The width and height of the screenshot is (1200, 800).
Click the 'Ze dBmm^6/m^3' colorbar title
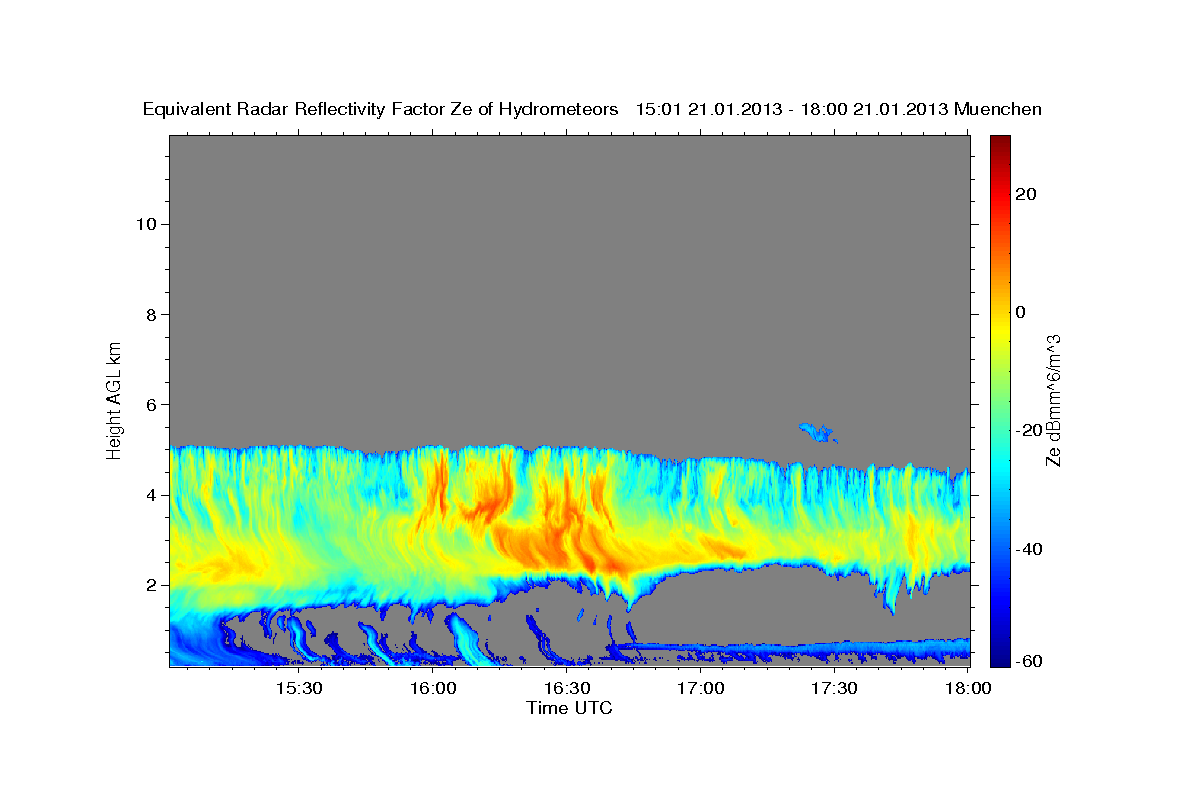[x=1053, y=399]
